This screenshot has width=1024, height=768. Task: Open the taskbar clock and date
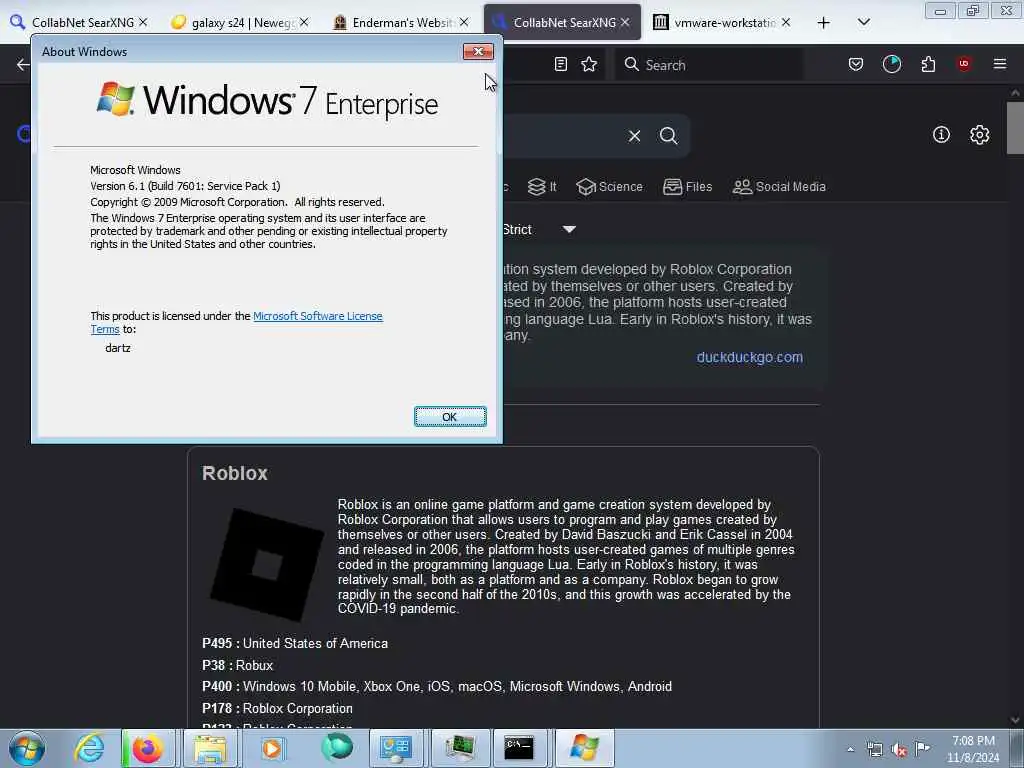point(973,749)
